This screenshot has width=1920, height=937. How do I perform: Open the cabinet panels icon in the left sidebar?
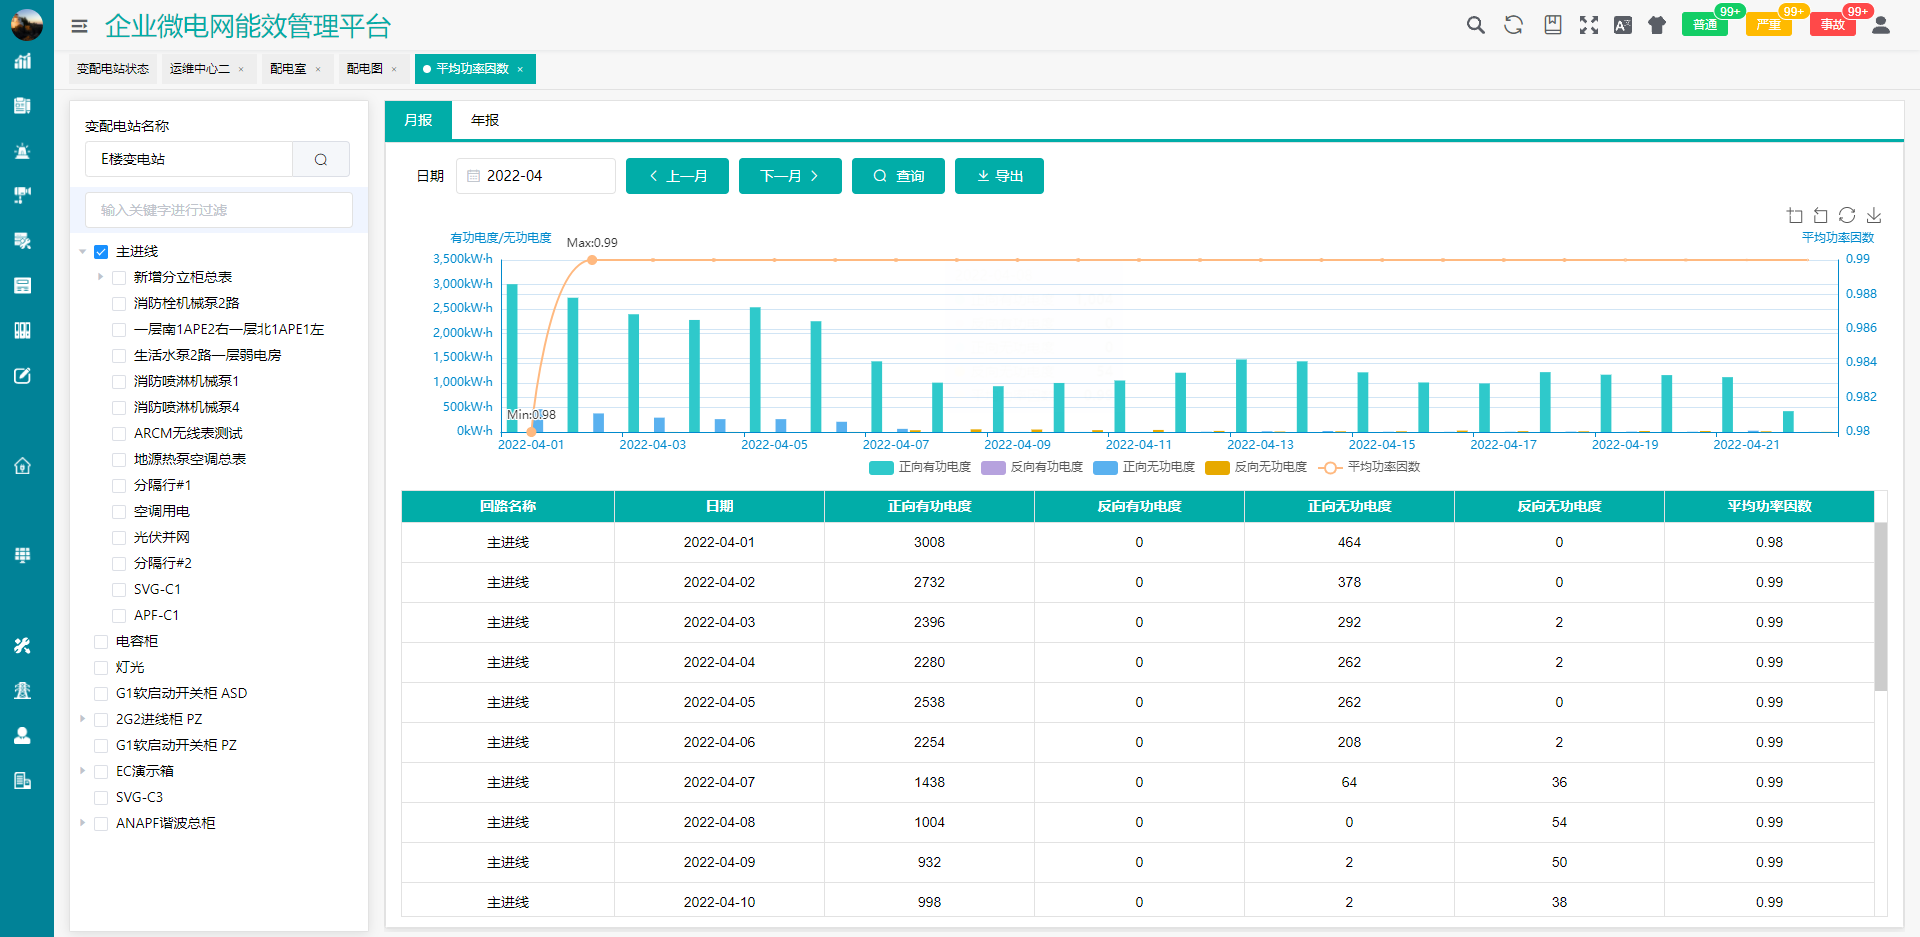(22, 331)
